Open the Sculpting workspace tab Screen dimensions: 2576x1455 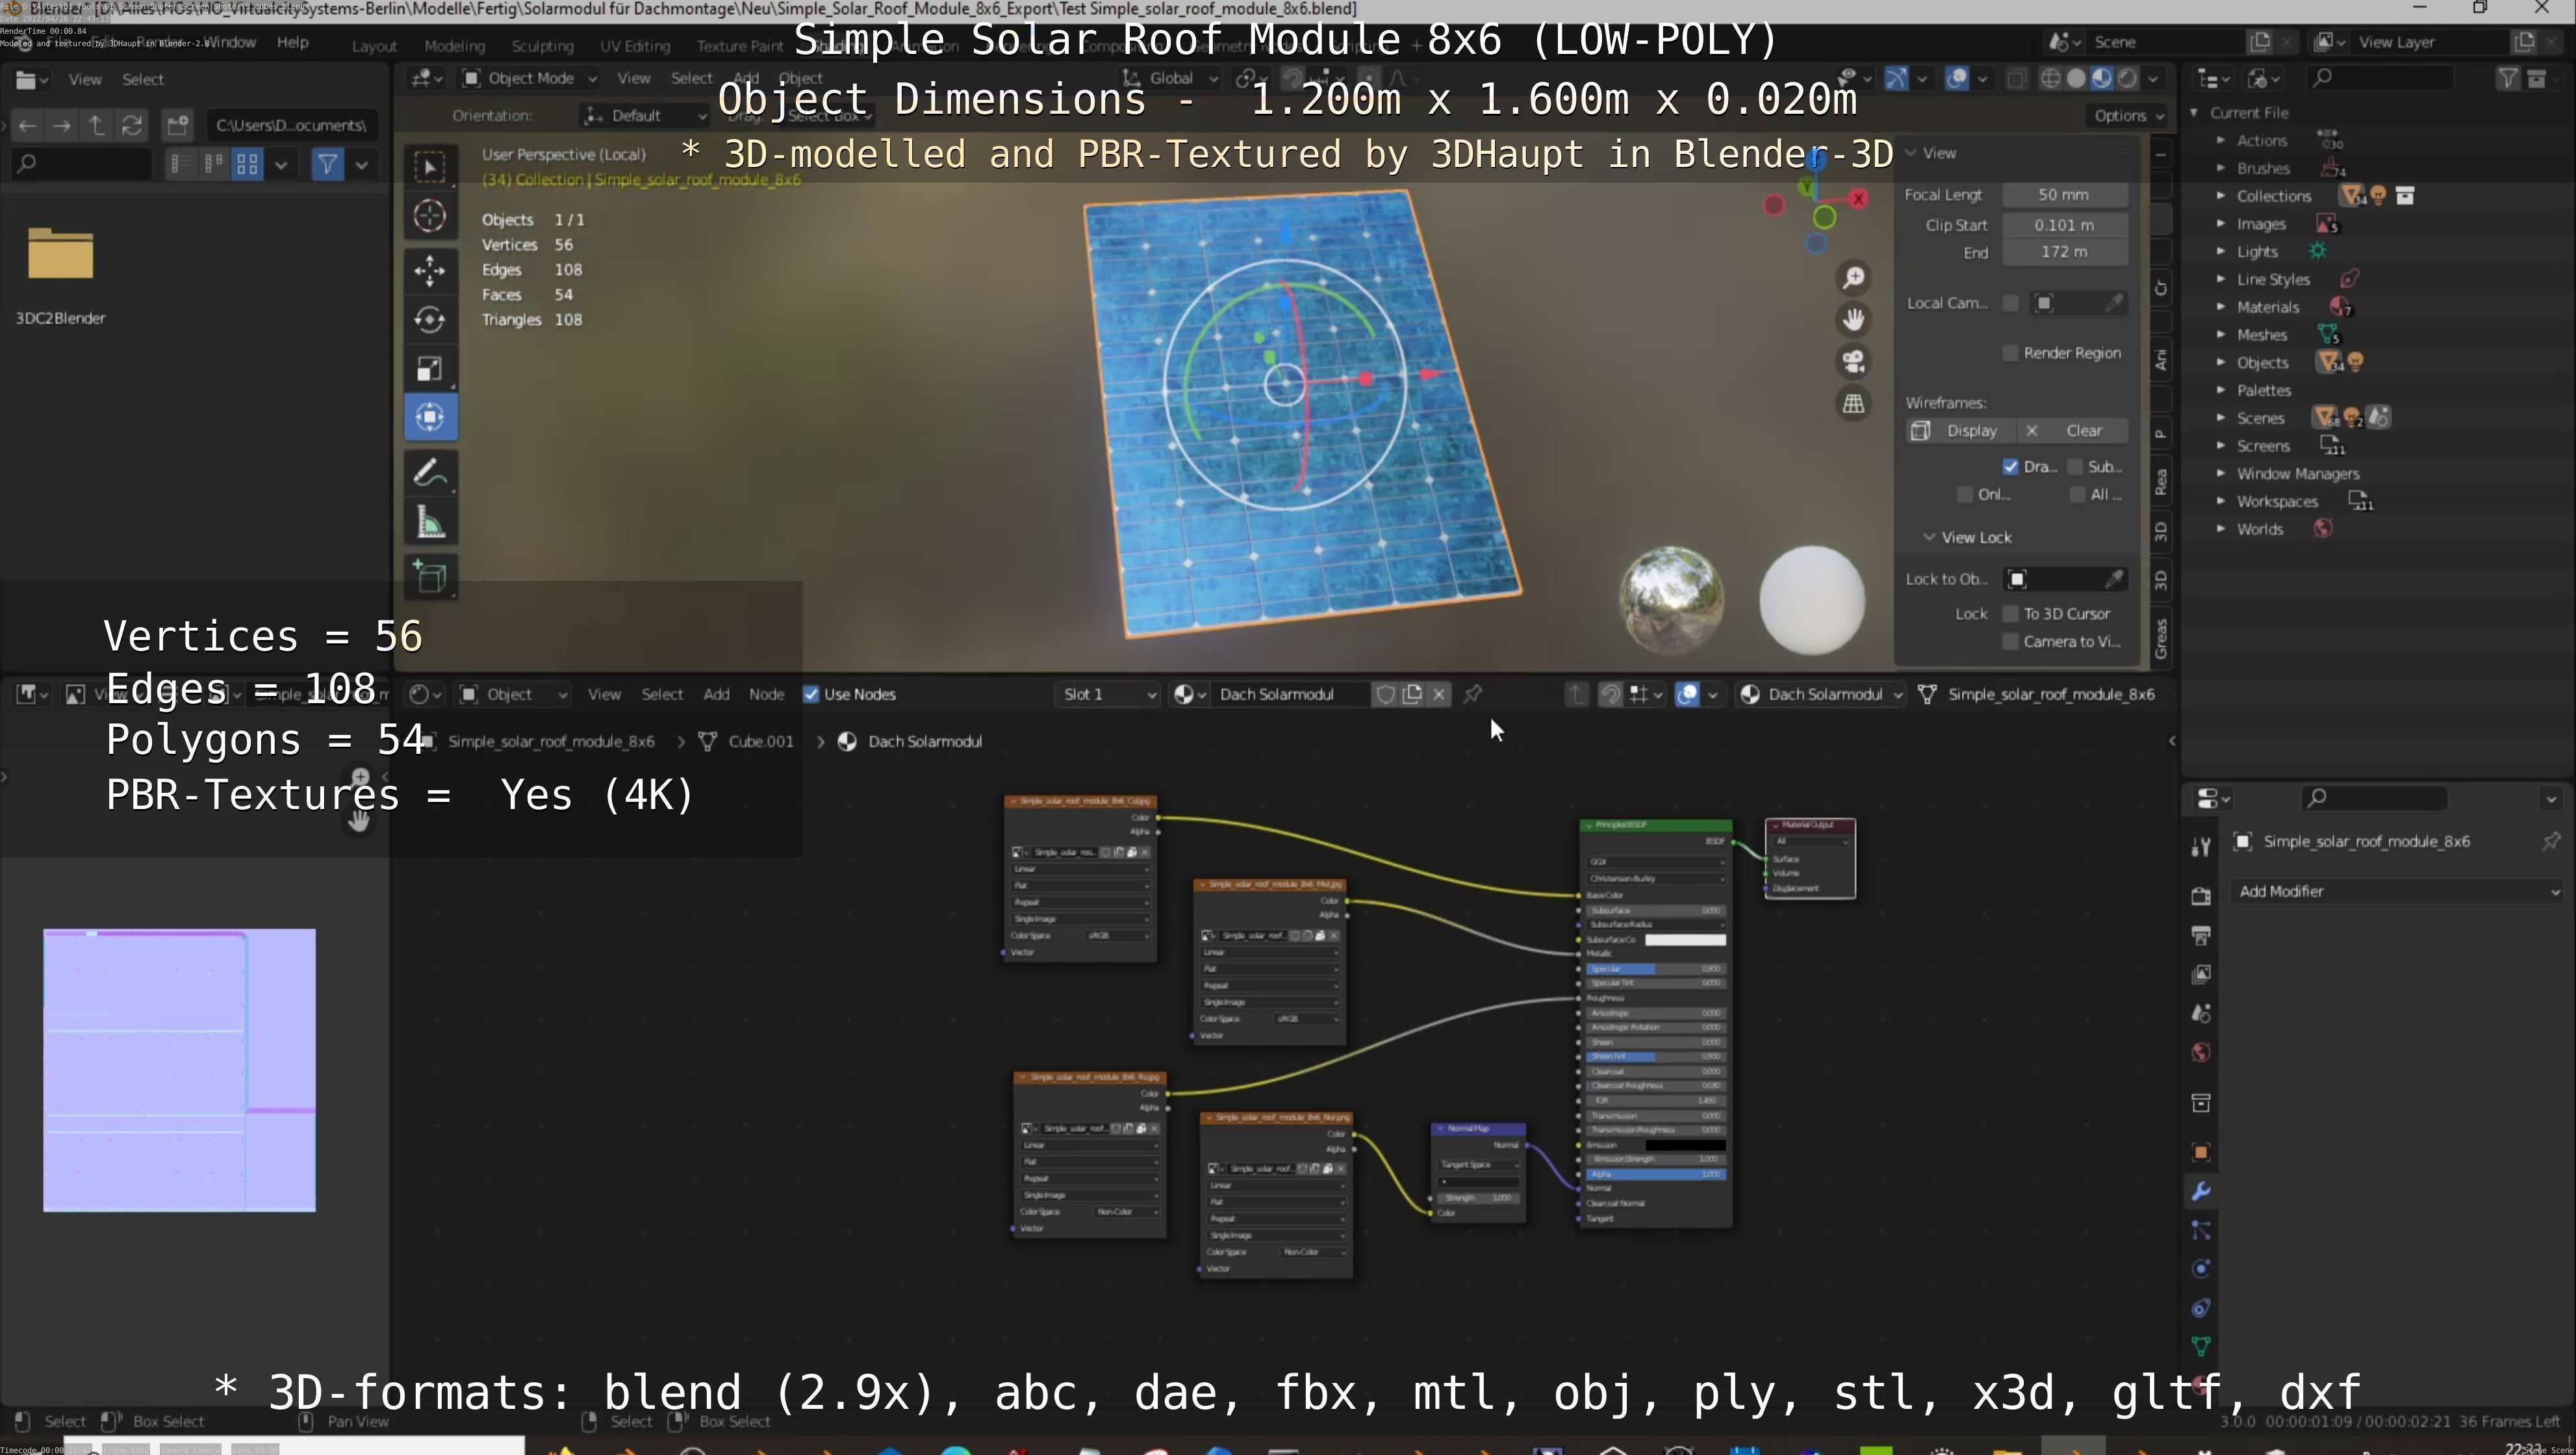542,46
